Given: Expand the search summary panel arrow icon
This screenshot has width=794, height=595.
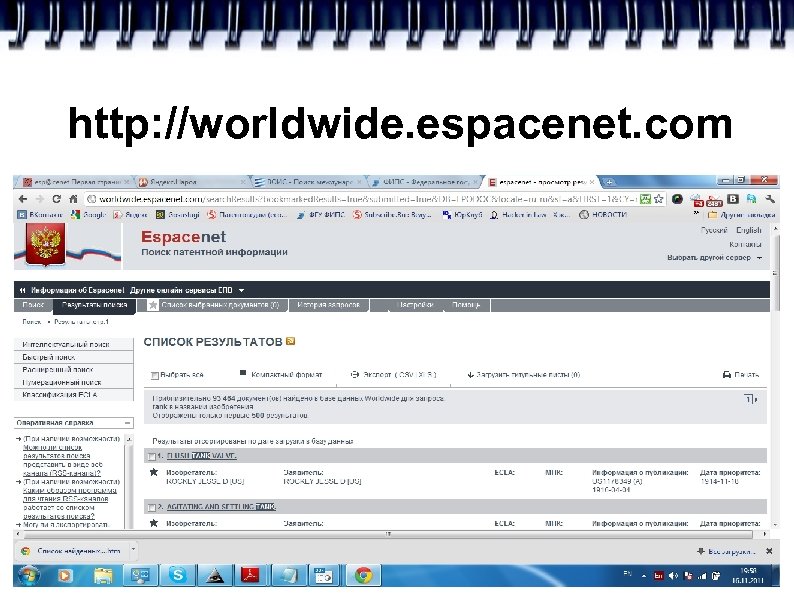Looking at the screenshot, I should tap(751, 399).
